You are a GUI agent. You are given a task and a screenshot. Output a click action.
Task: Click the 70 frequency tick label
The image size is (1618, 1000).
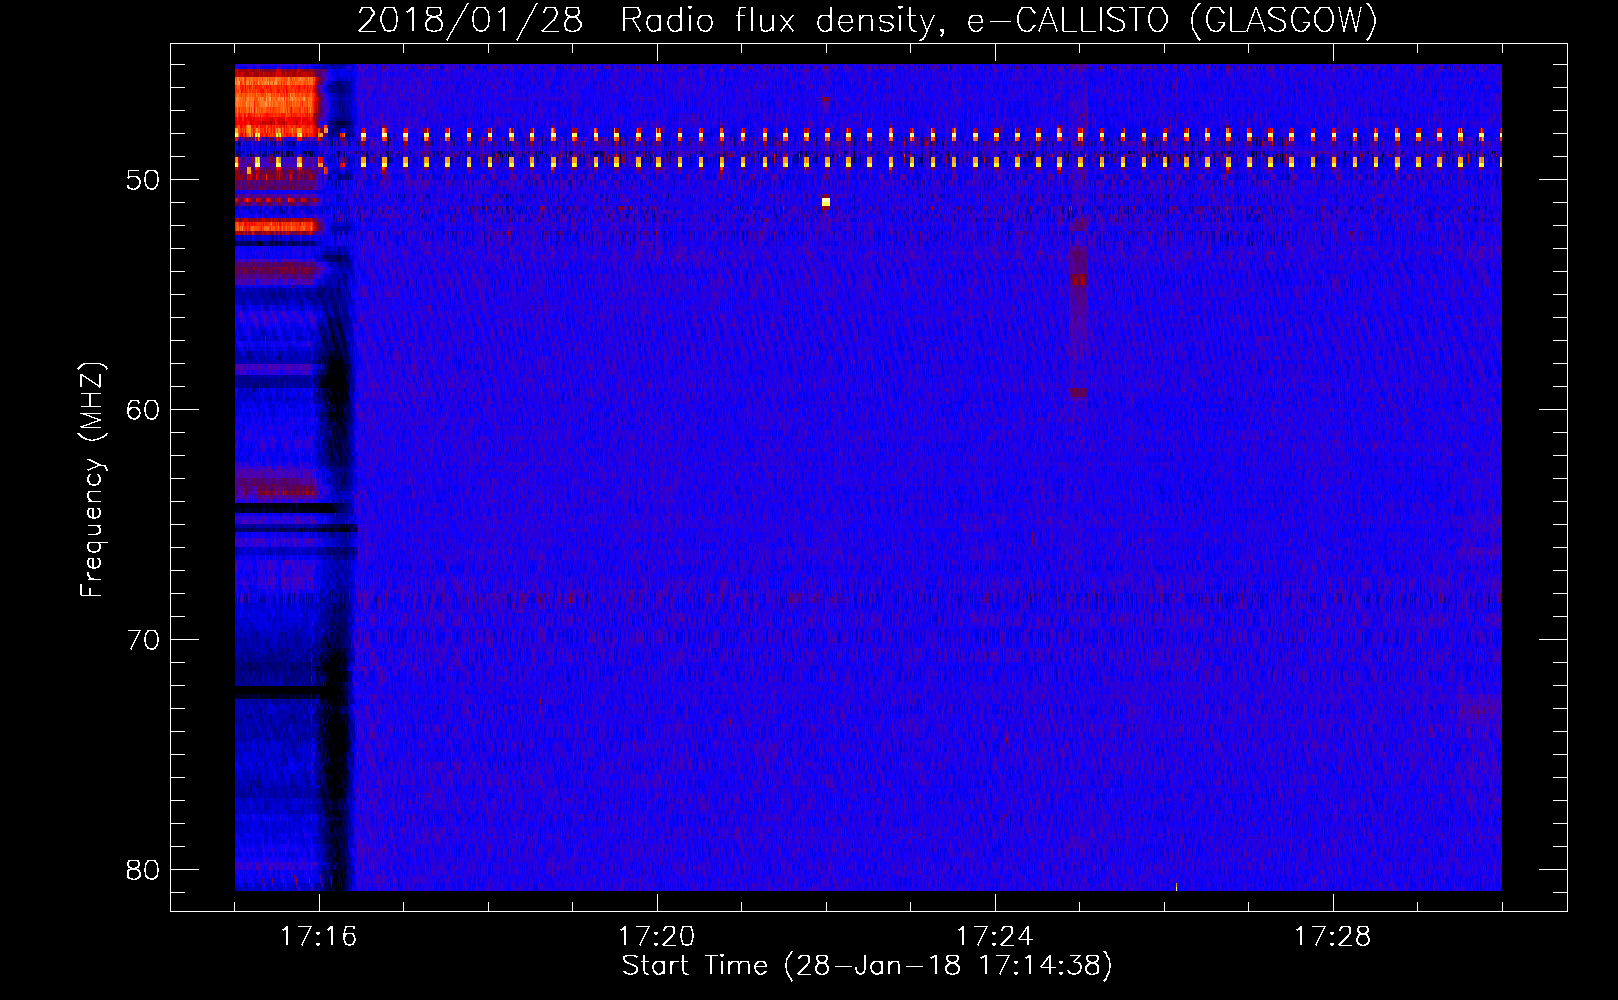[143, 641]
